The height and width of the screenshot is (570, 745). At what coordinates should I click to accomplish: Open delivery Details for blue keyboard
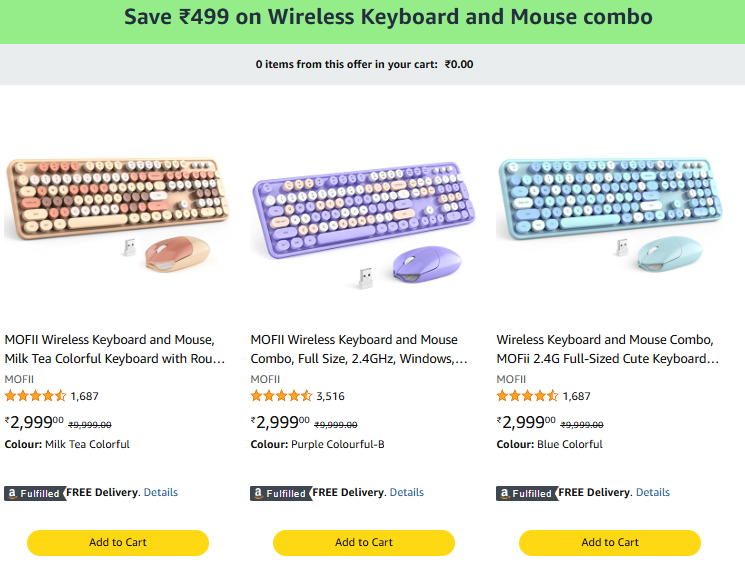coord(653,492)
